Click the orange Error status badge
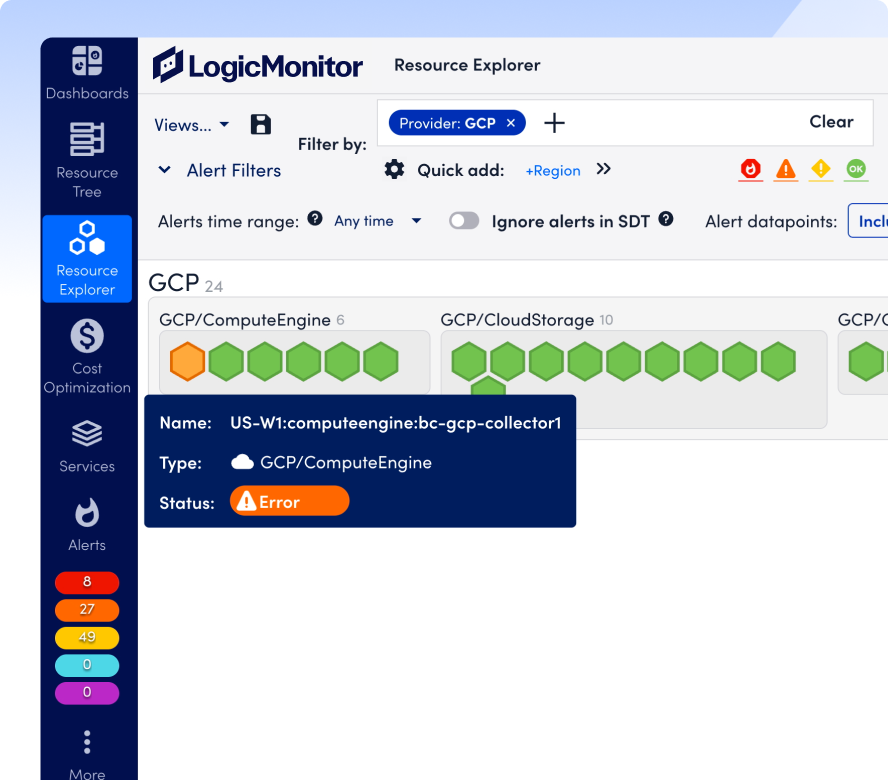Screen dimensions: 888x780 point(289,501)
